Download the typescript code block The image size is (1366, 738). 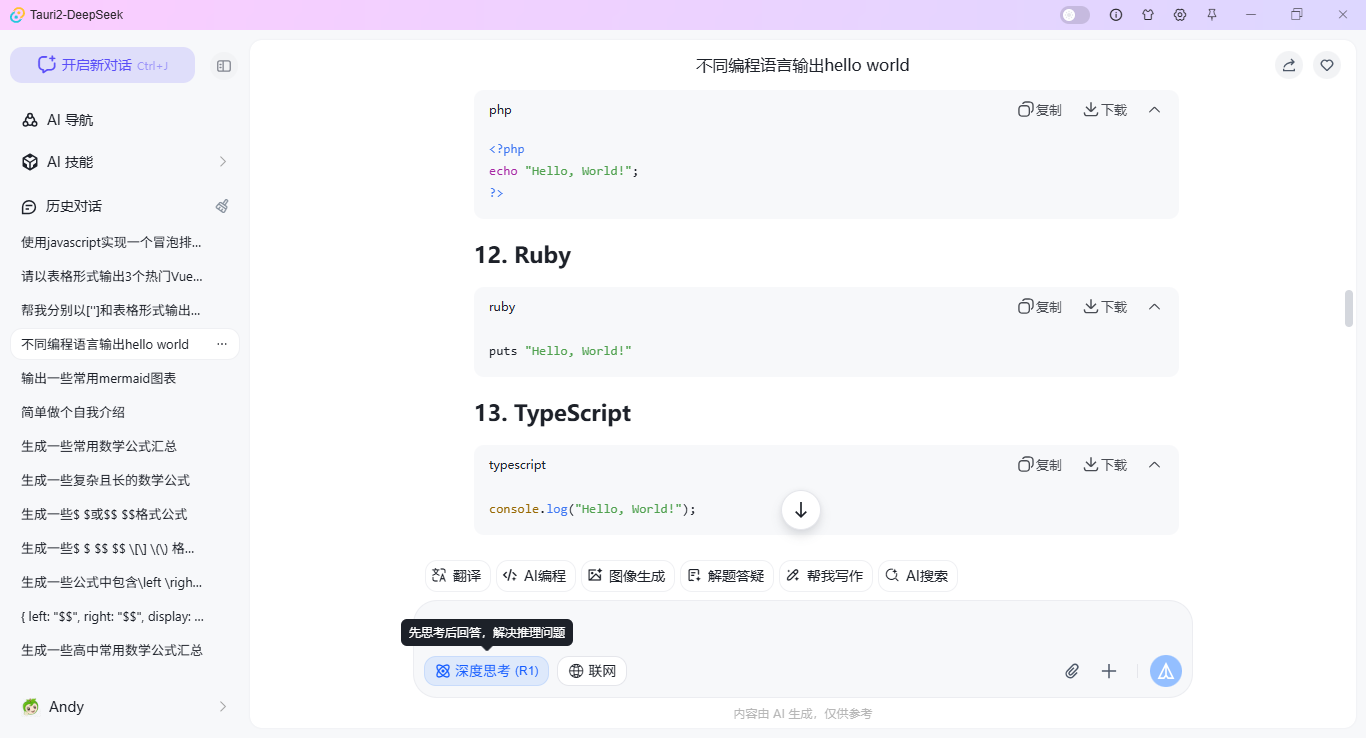coord(1105,465)
